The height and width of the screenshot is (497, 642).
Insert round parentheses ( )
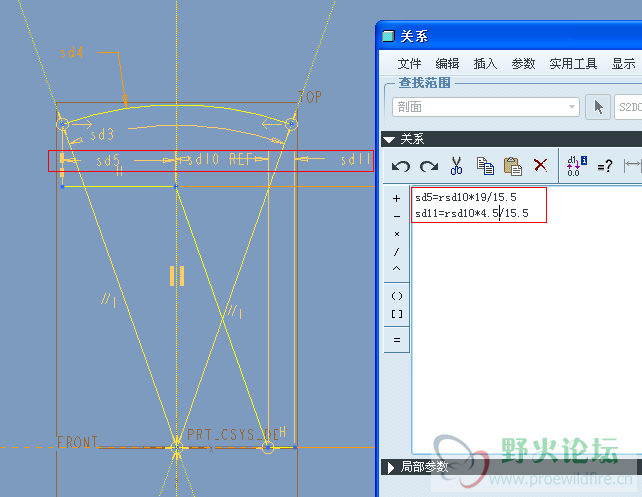click(x=397, y=296)
